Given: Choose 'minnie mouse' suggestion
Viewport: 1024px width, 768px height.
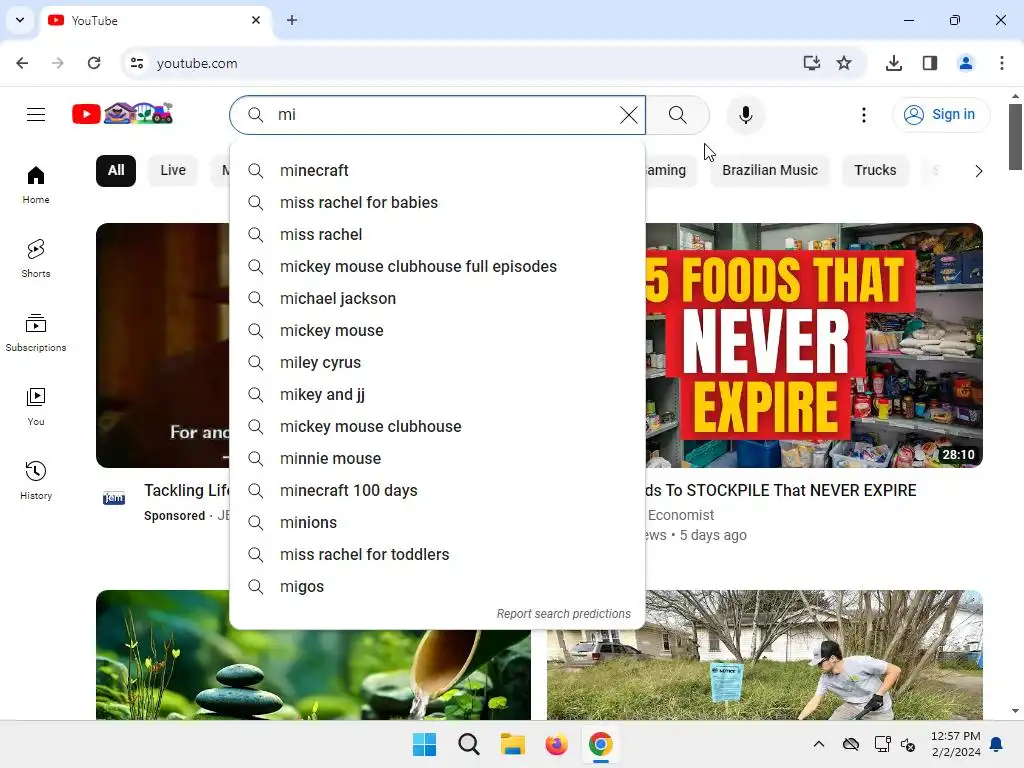Looking at the screenshot, I should pos(438,458).
